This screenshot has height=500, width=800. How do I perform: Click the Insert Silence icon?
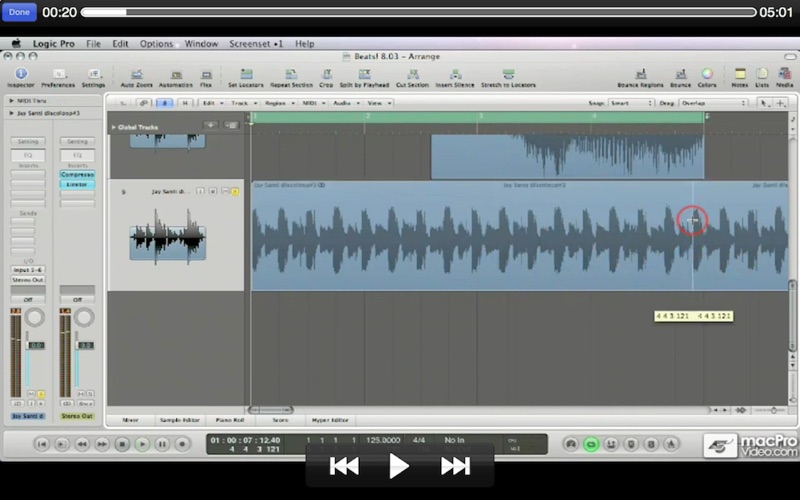pyautogui.click(x=455, y=74)
